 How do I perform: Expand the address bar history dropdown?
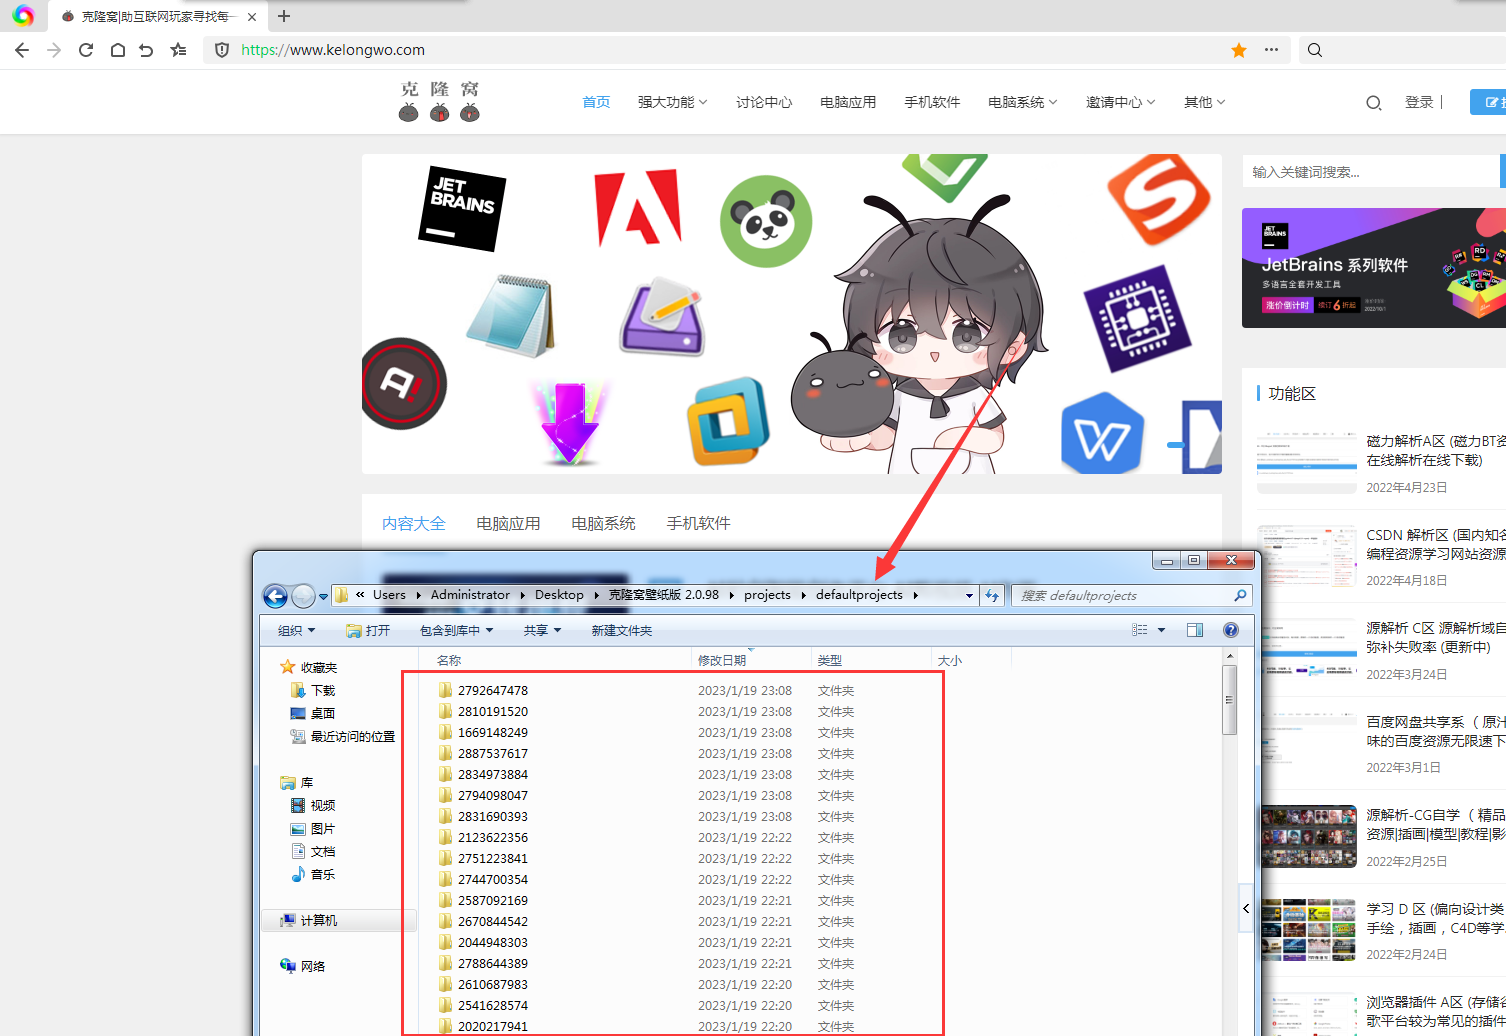(x=969, y=595)
